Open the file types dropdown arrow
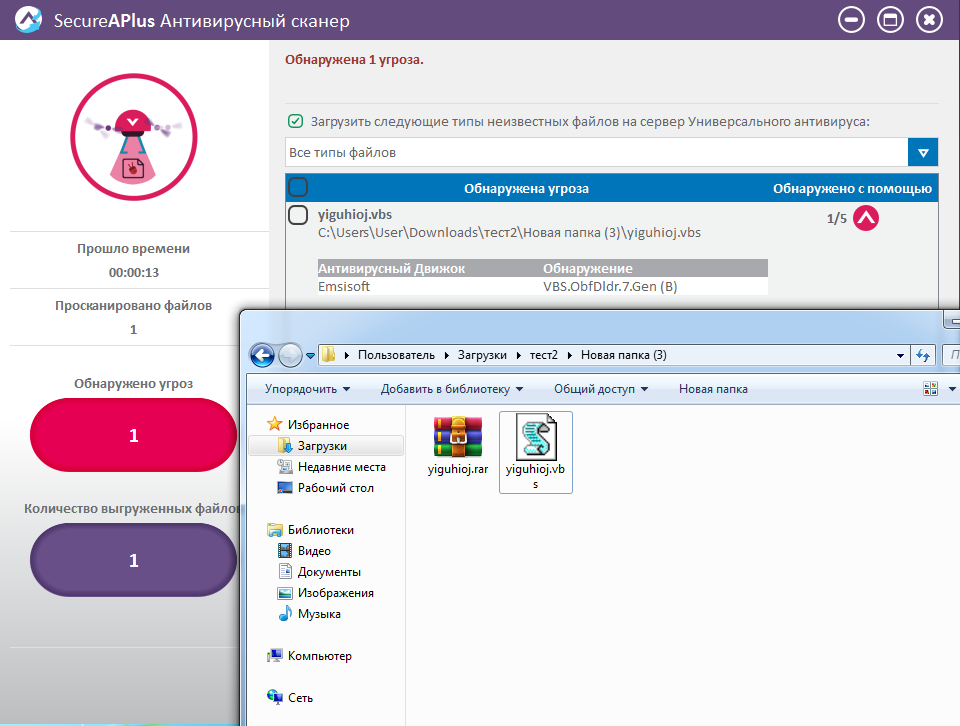 pyautogui.click(x=923, y=152)
